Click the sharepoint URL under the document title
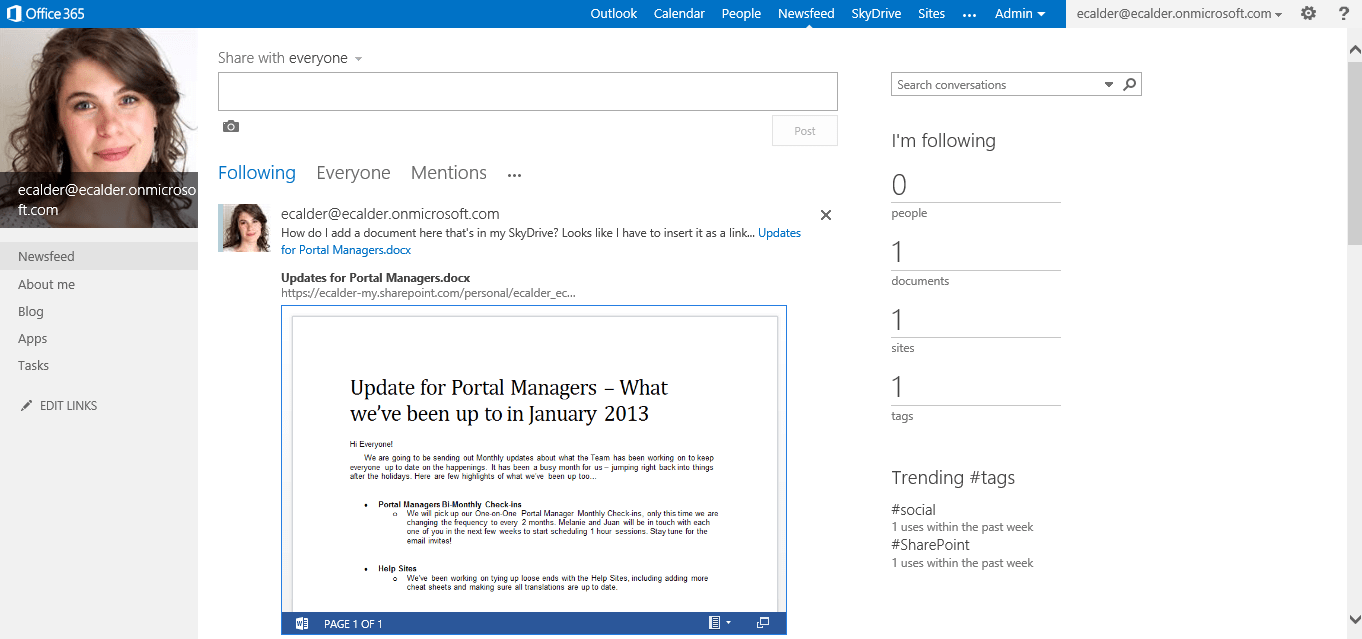Screen dimensions: 1362x639 428,294
